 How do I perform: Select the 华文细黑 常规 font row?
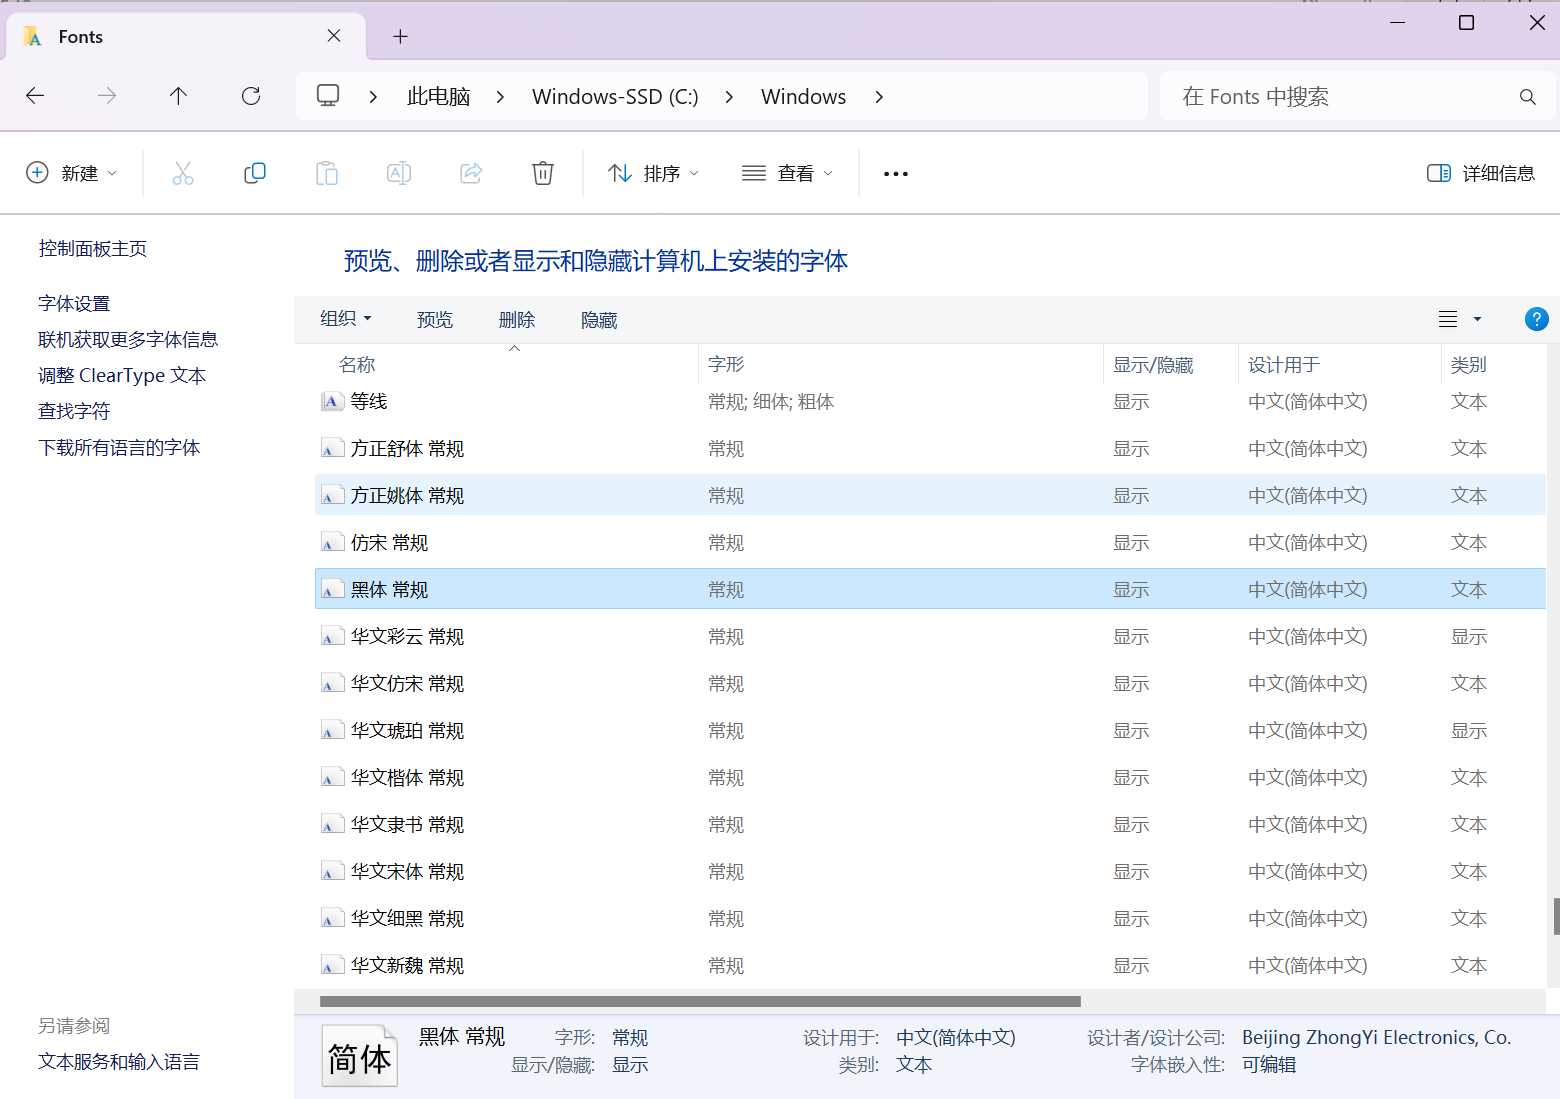930,919
